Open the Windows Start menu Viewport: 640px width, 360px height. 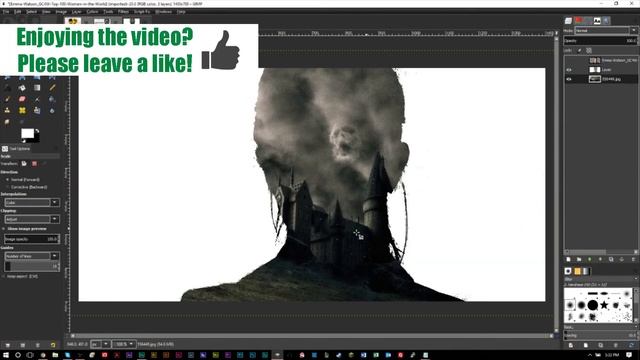click(x=6, y=355)
